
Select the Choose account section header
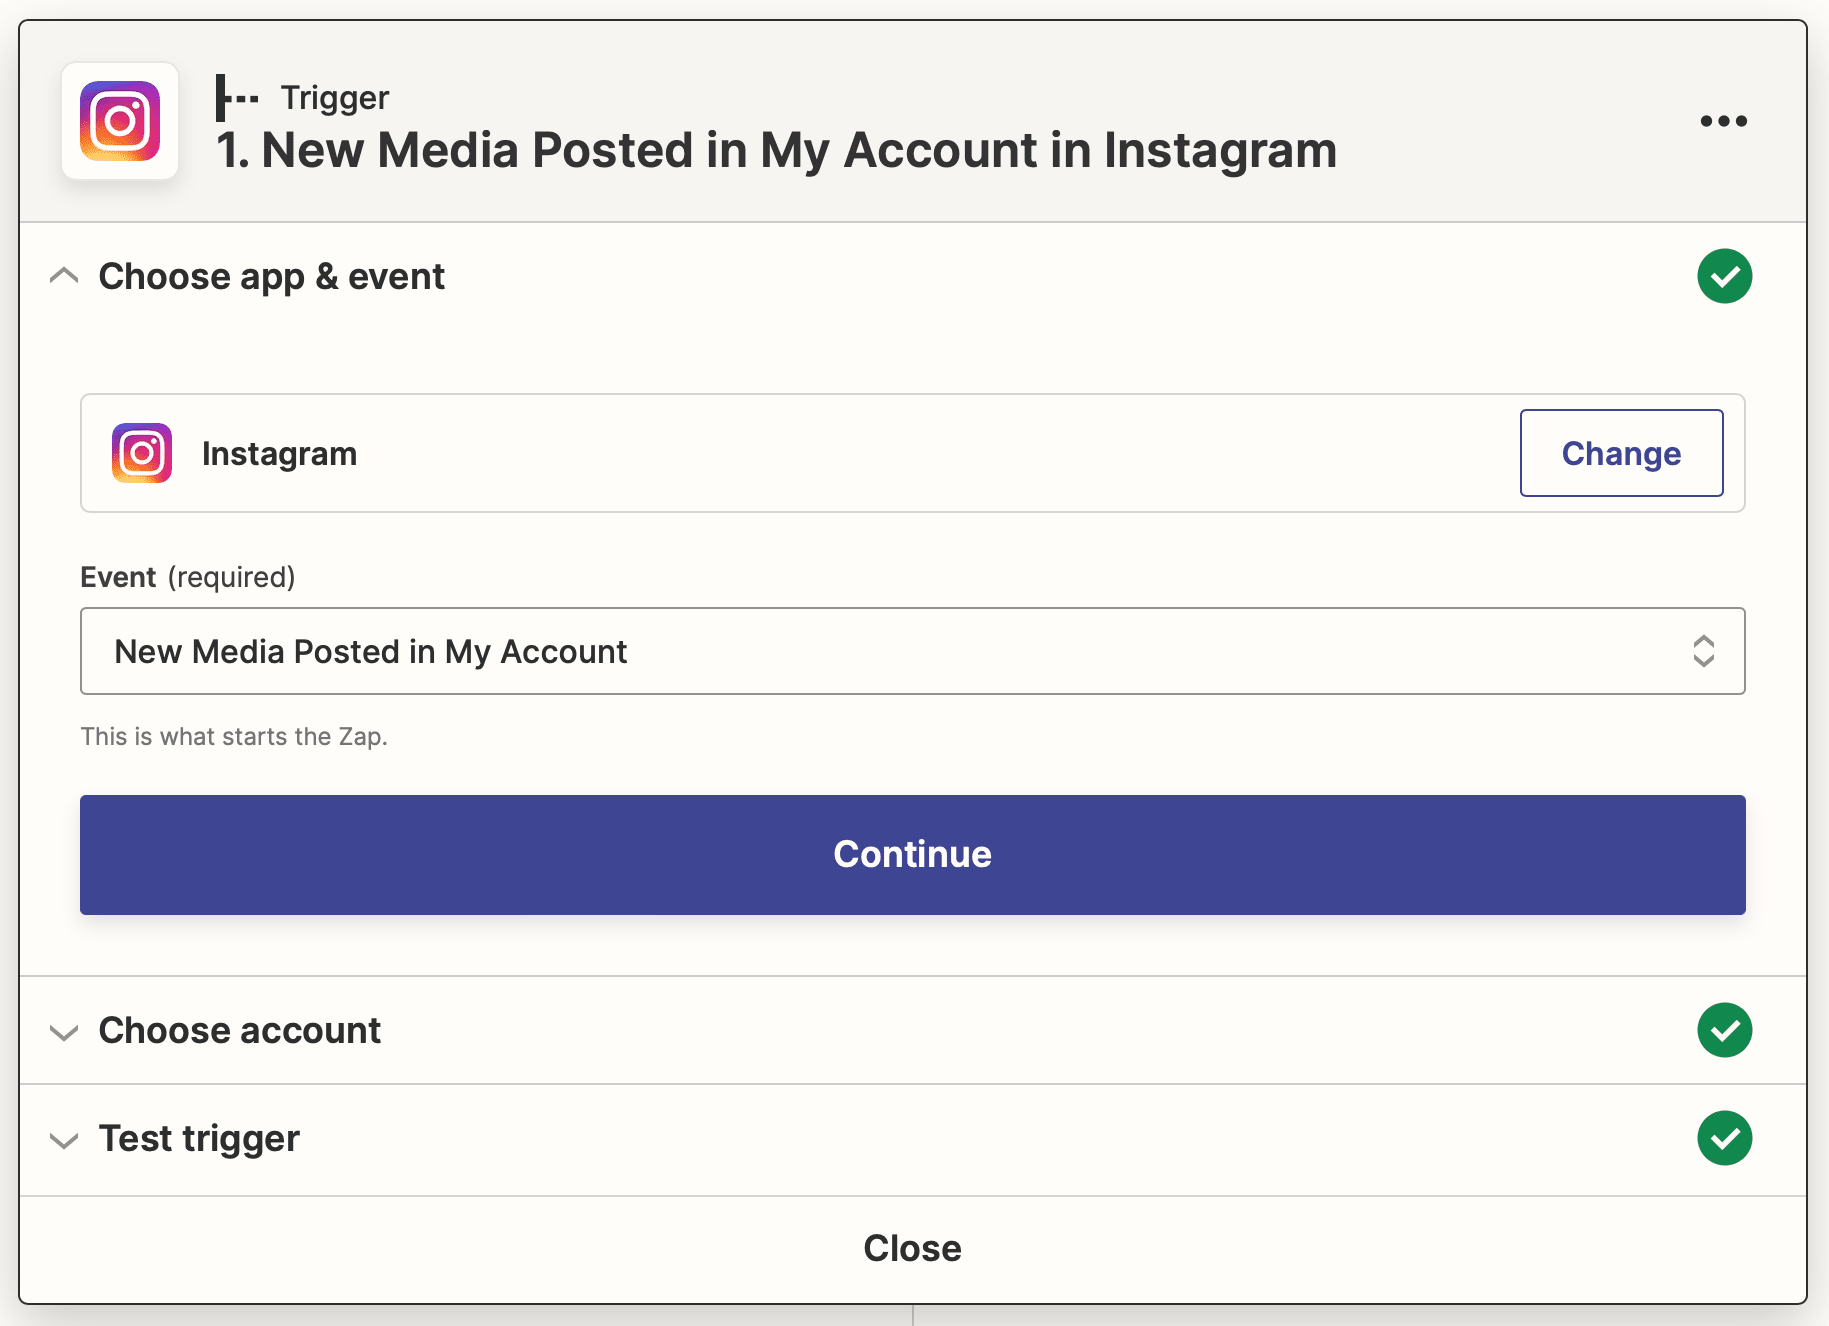click(239, 1030)
